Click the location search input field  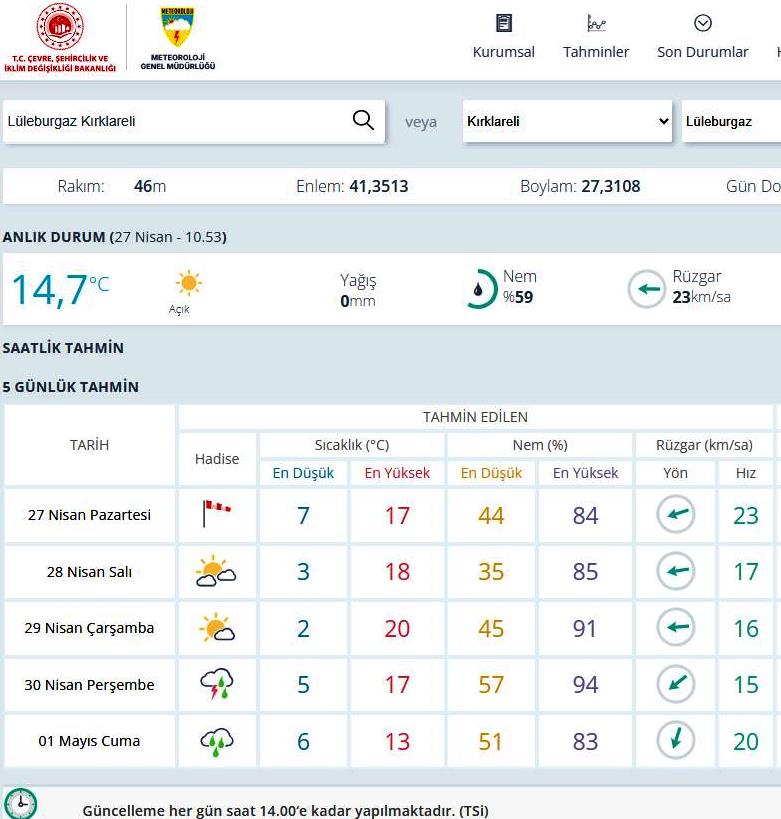[175, 121]
